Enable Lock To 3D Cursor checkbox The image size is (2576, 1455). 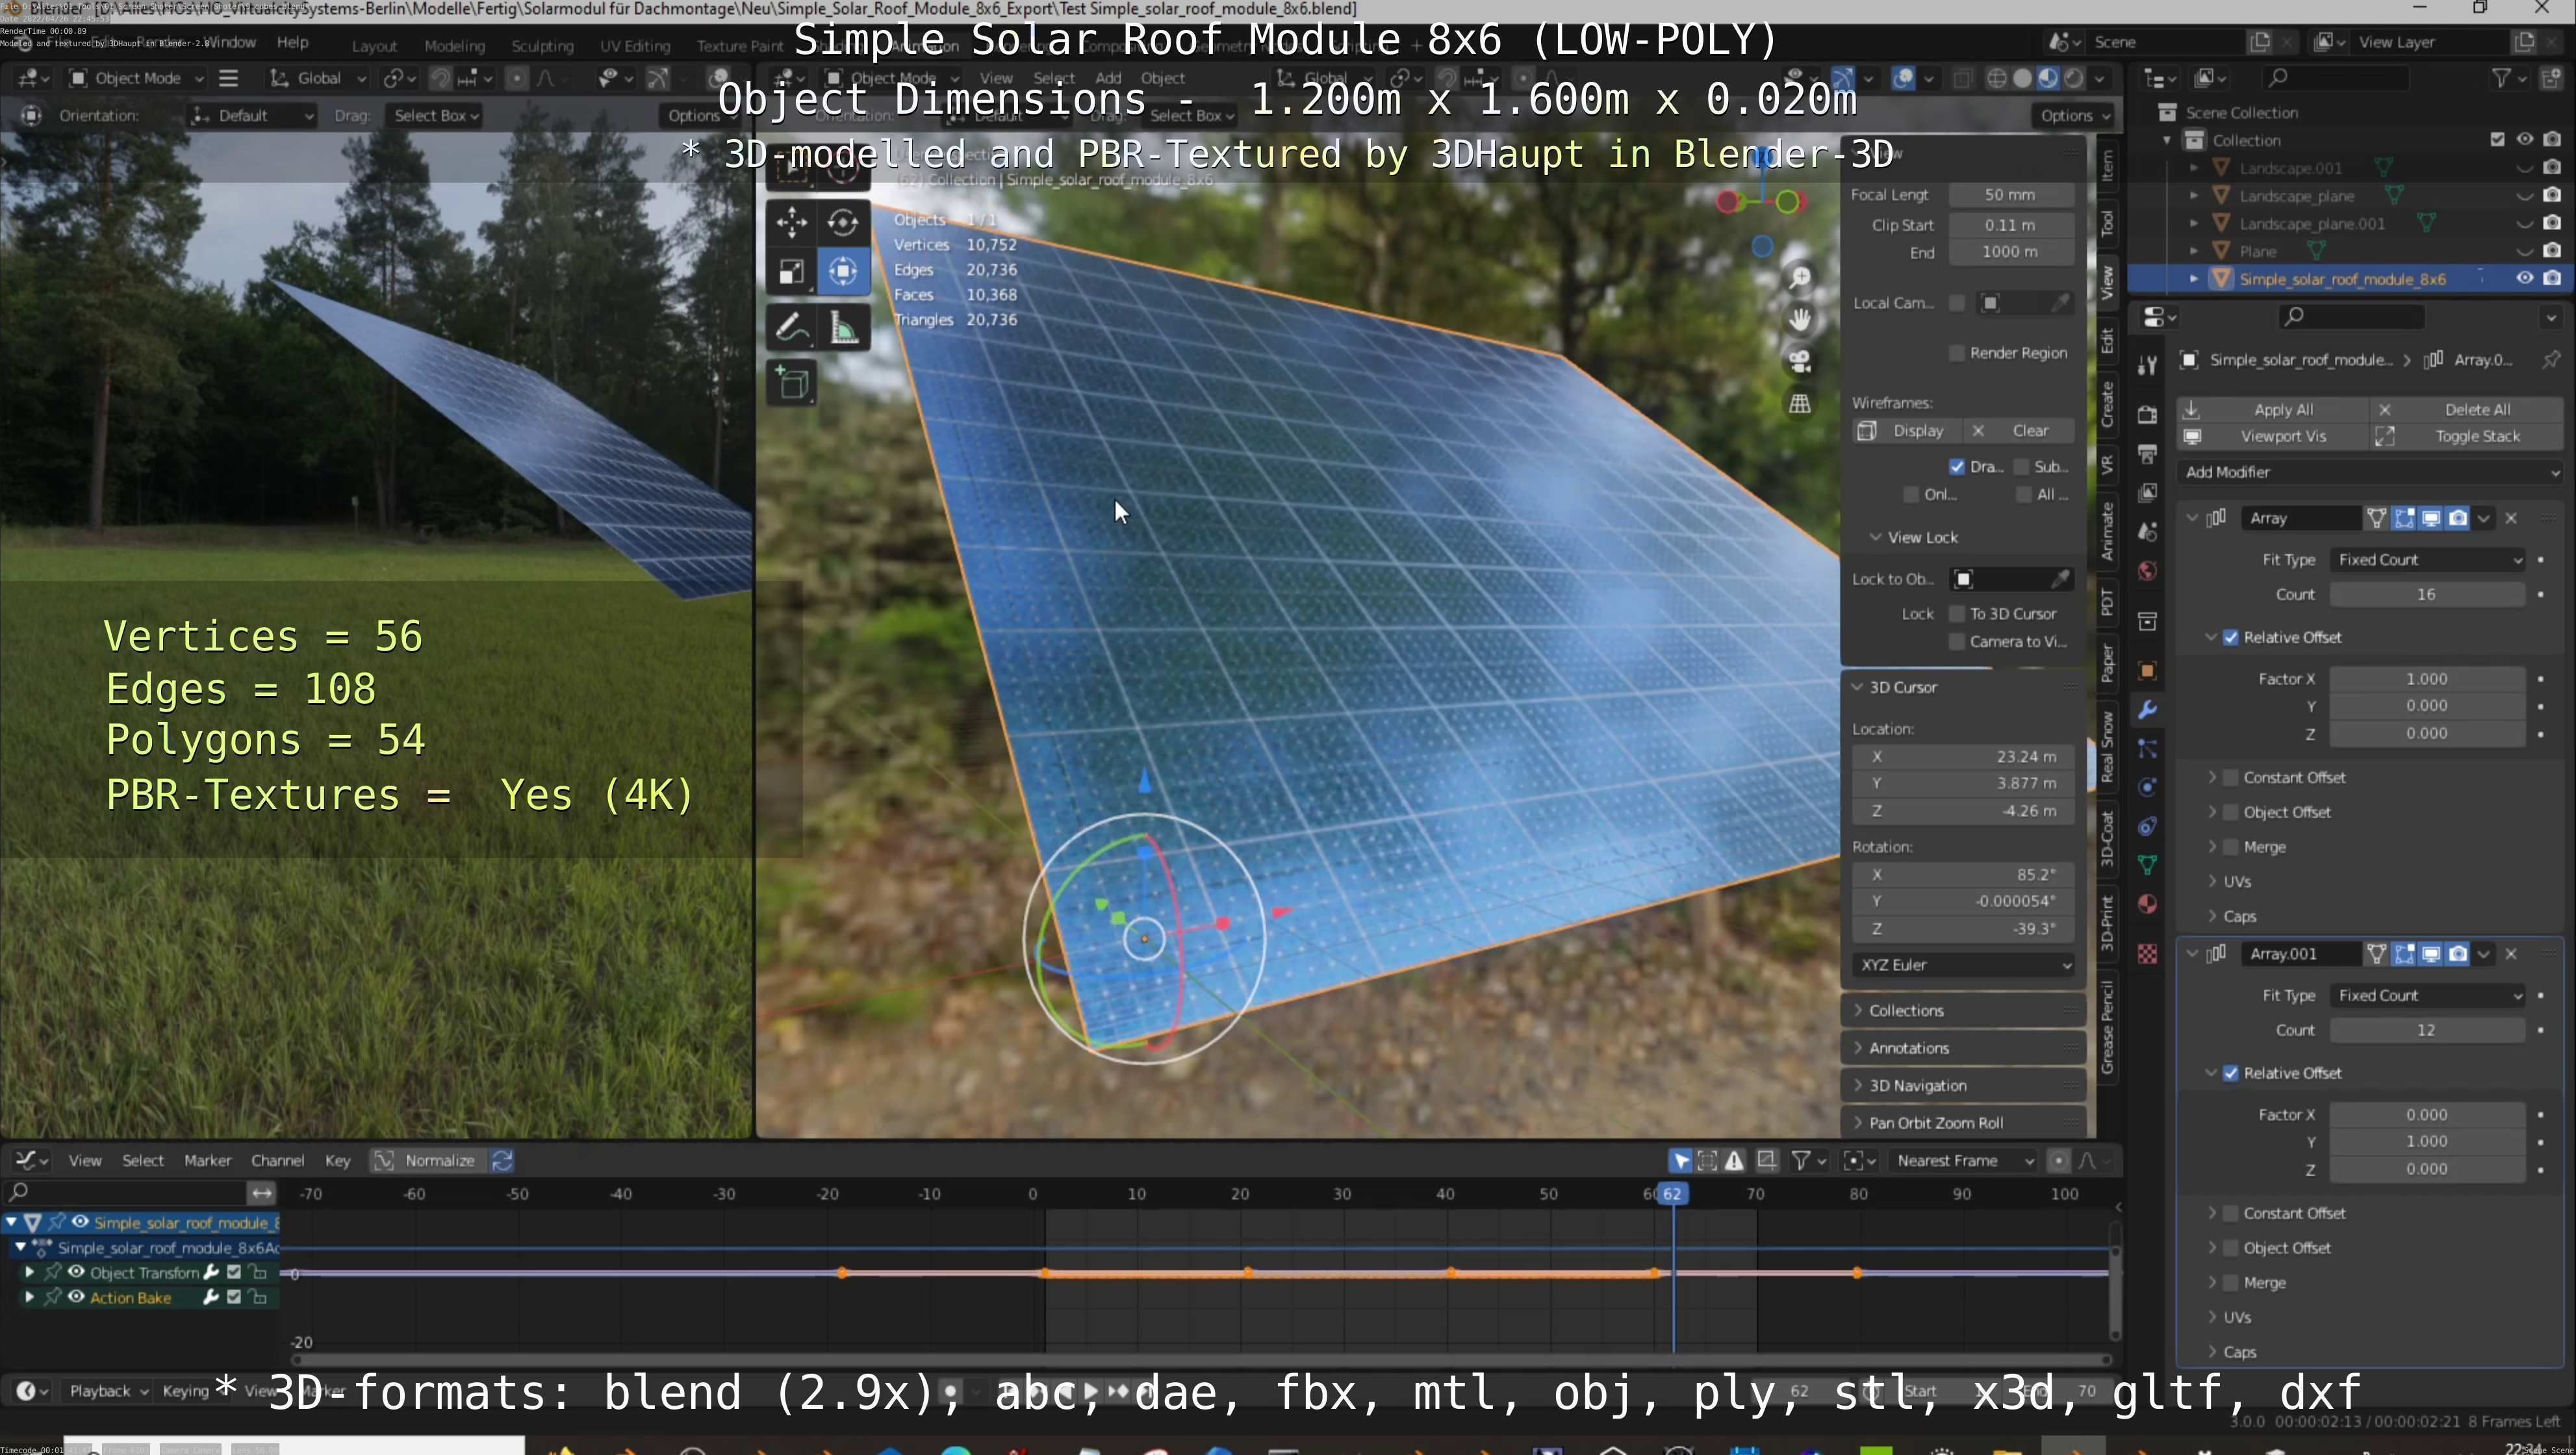(x=1956, y=614)
